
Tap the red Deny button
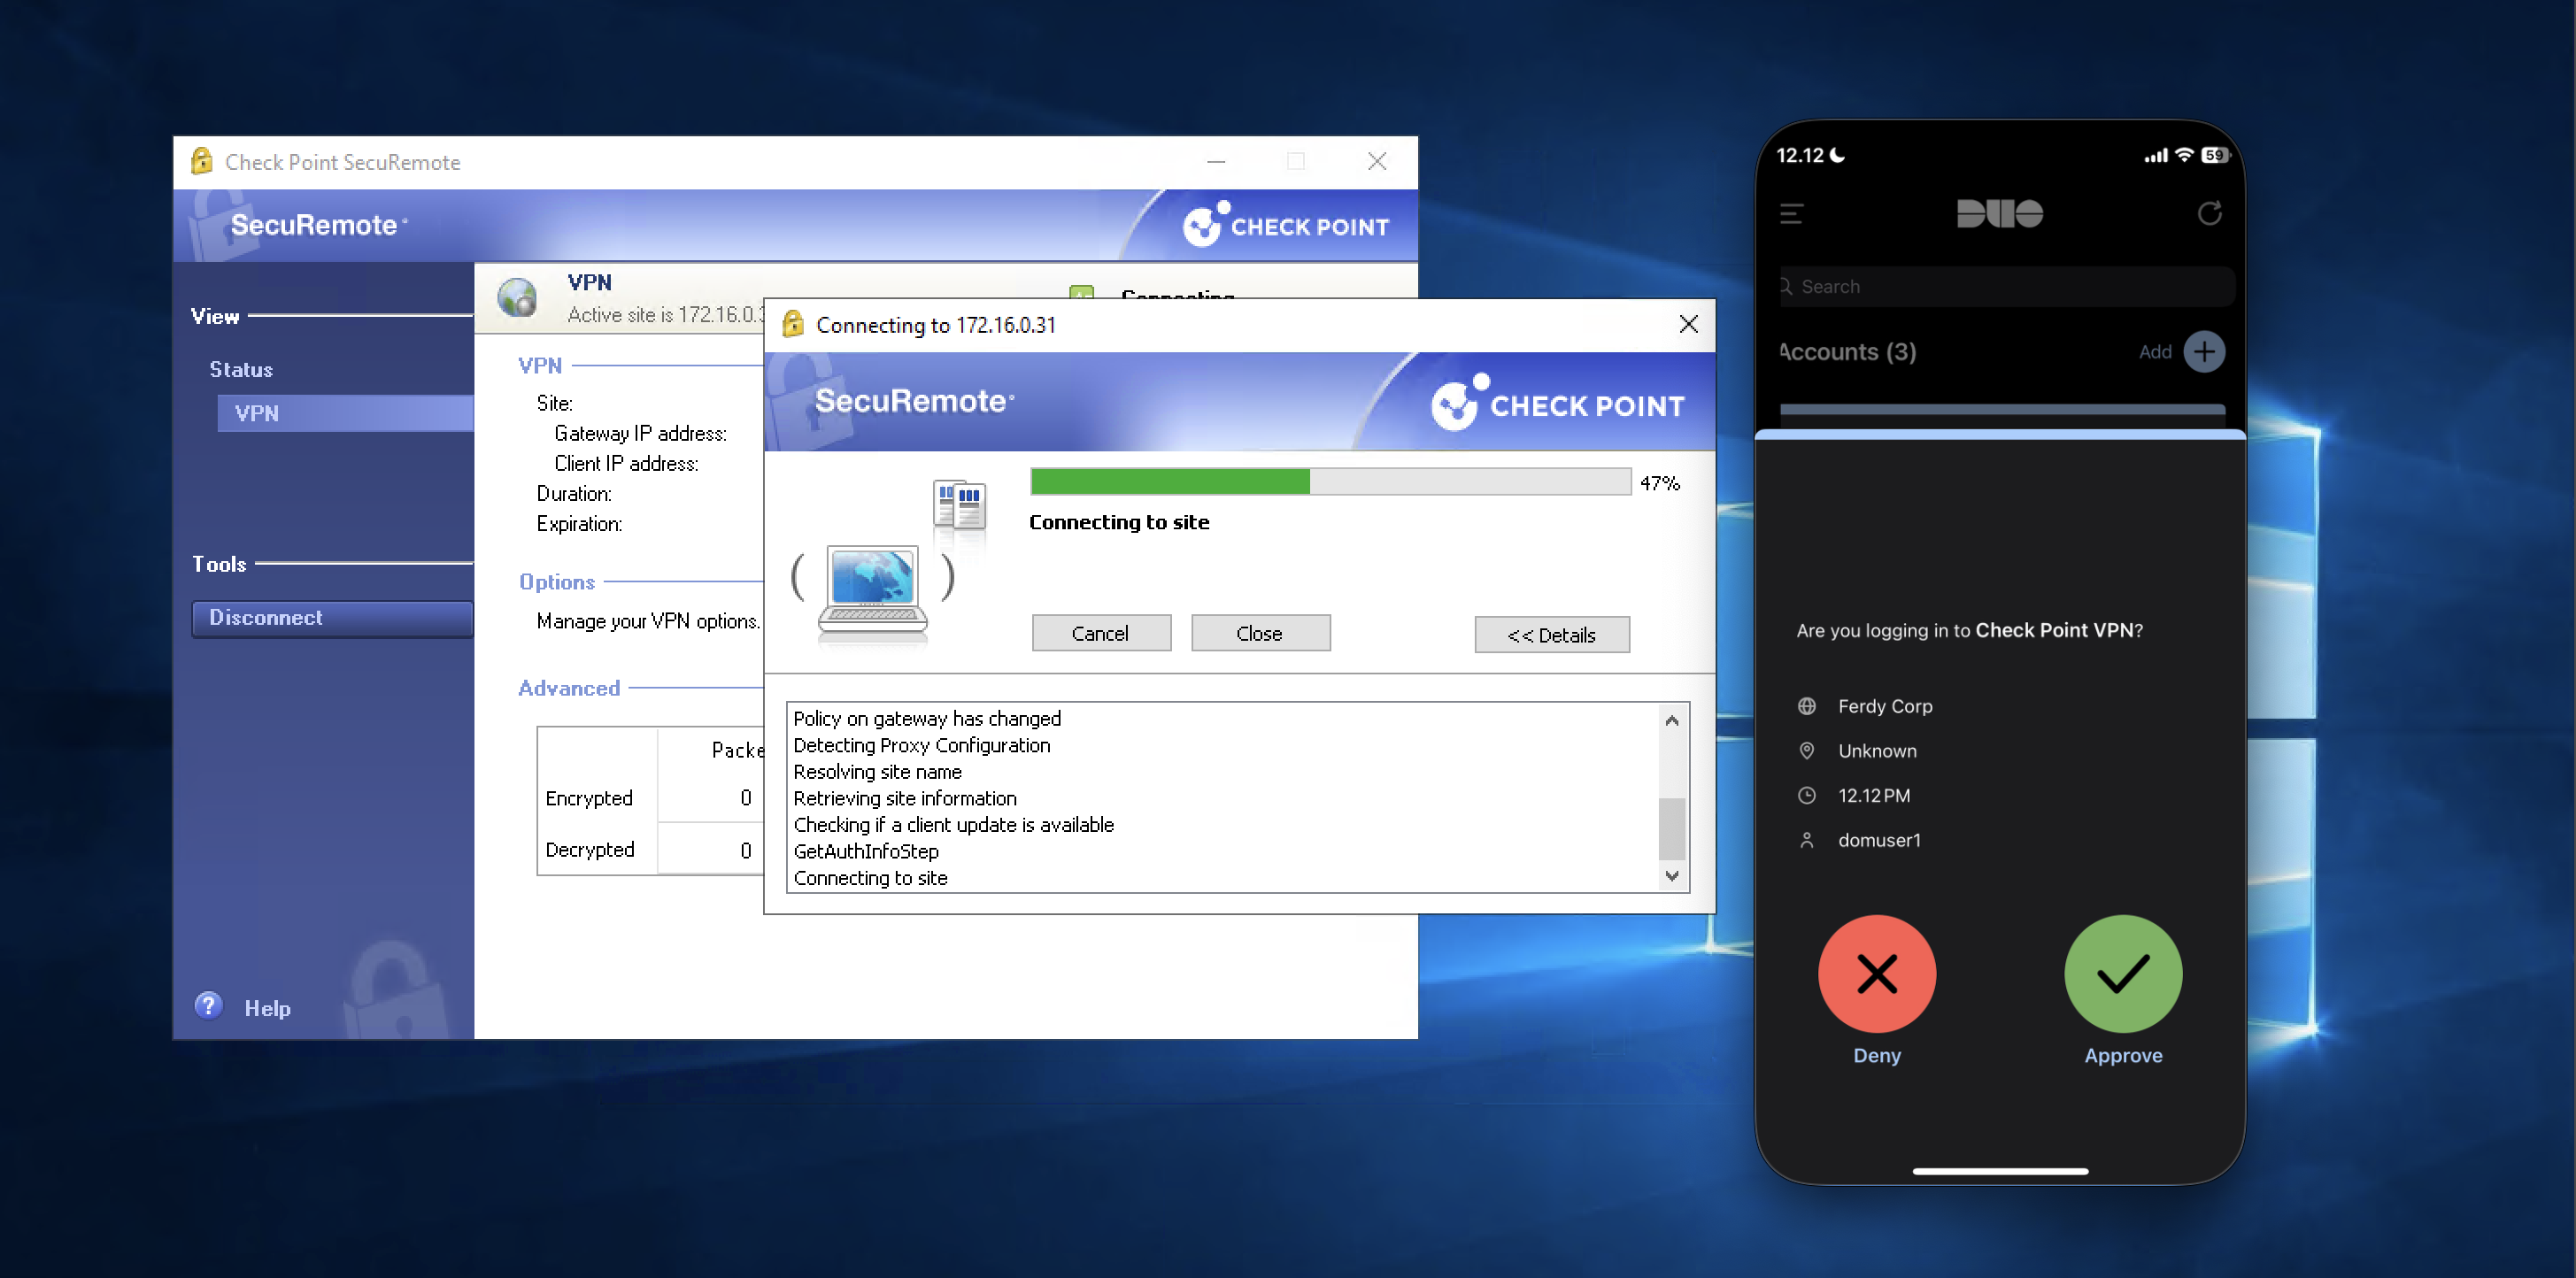(1876, 973)
